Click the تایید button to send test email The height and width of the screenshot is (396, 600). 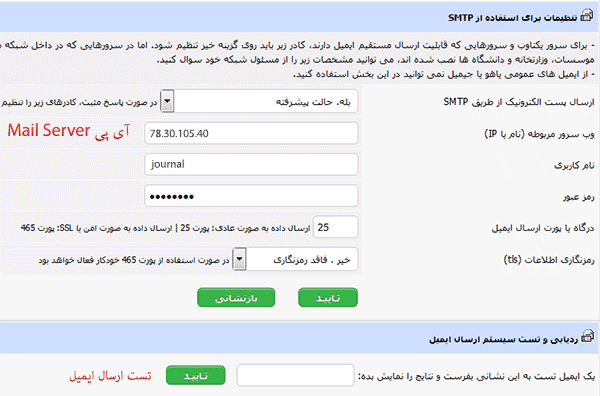[x=196, y=375]
